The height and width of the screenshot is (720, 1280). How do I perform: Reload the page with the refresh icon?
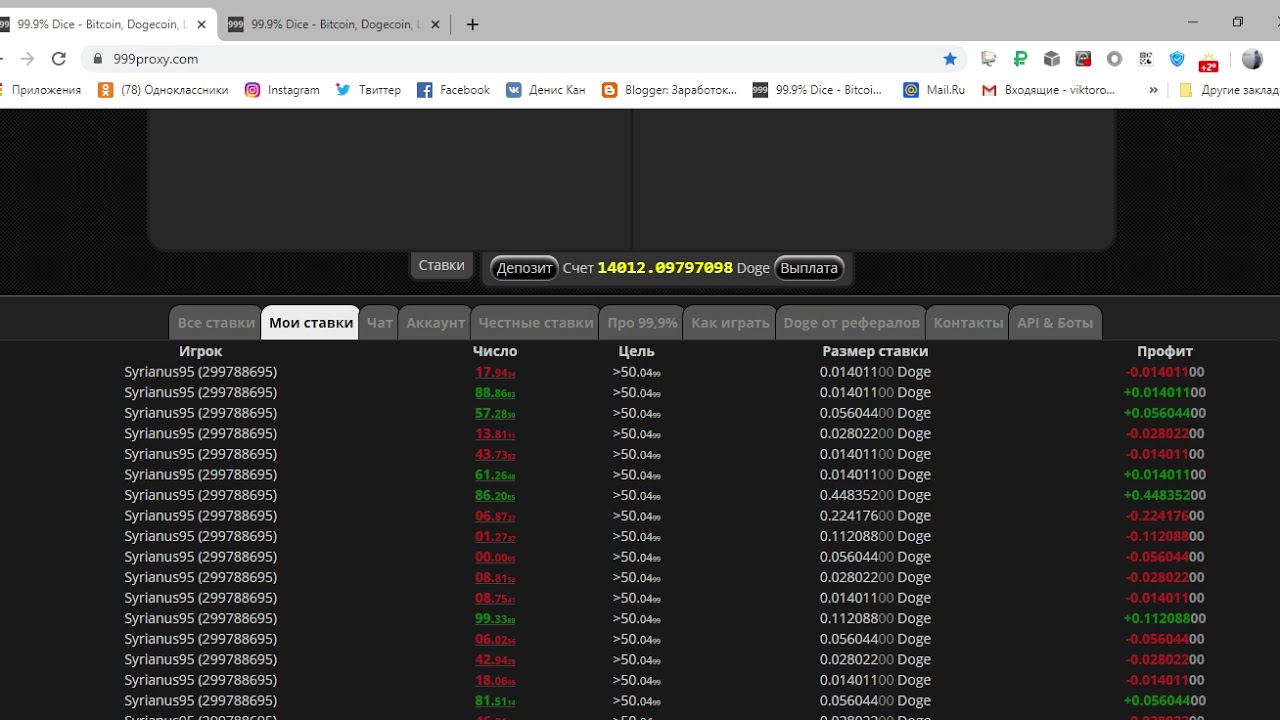59,59
